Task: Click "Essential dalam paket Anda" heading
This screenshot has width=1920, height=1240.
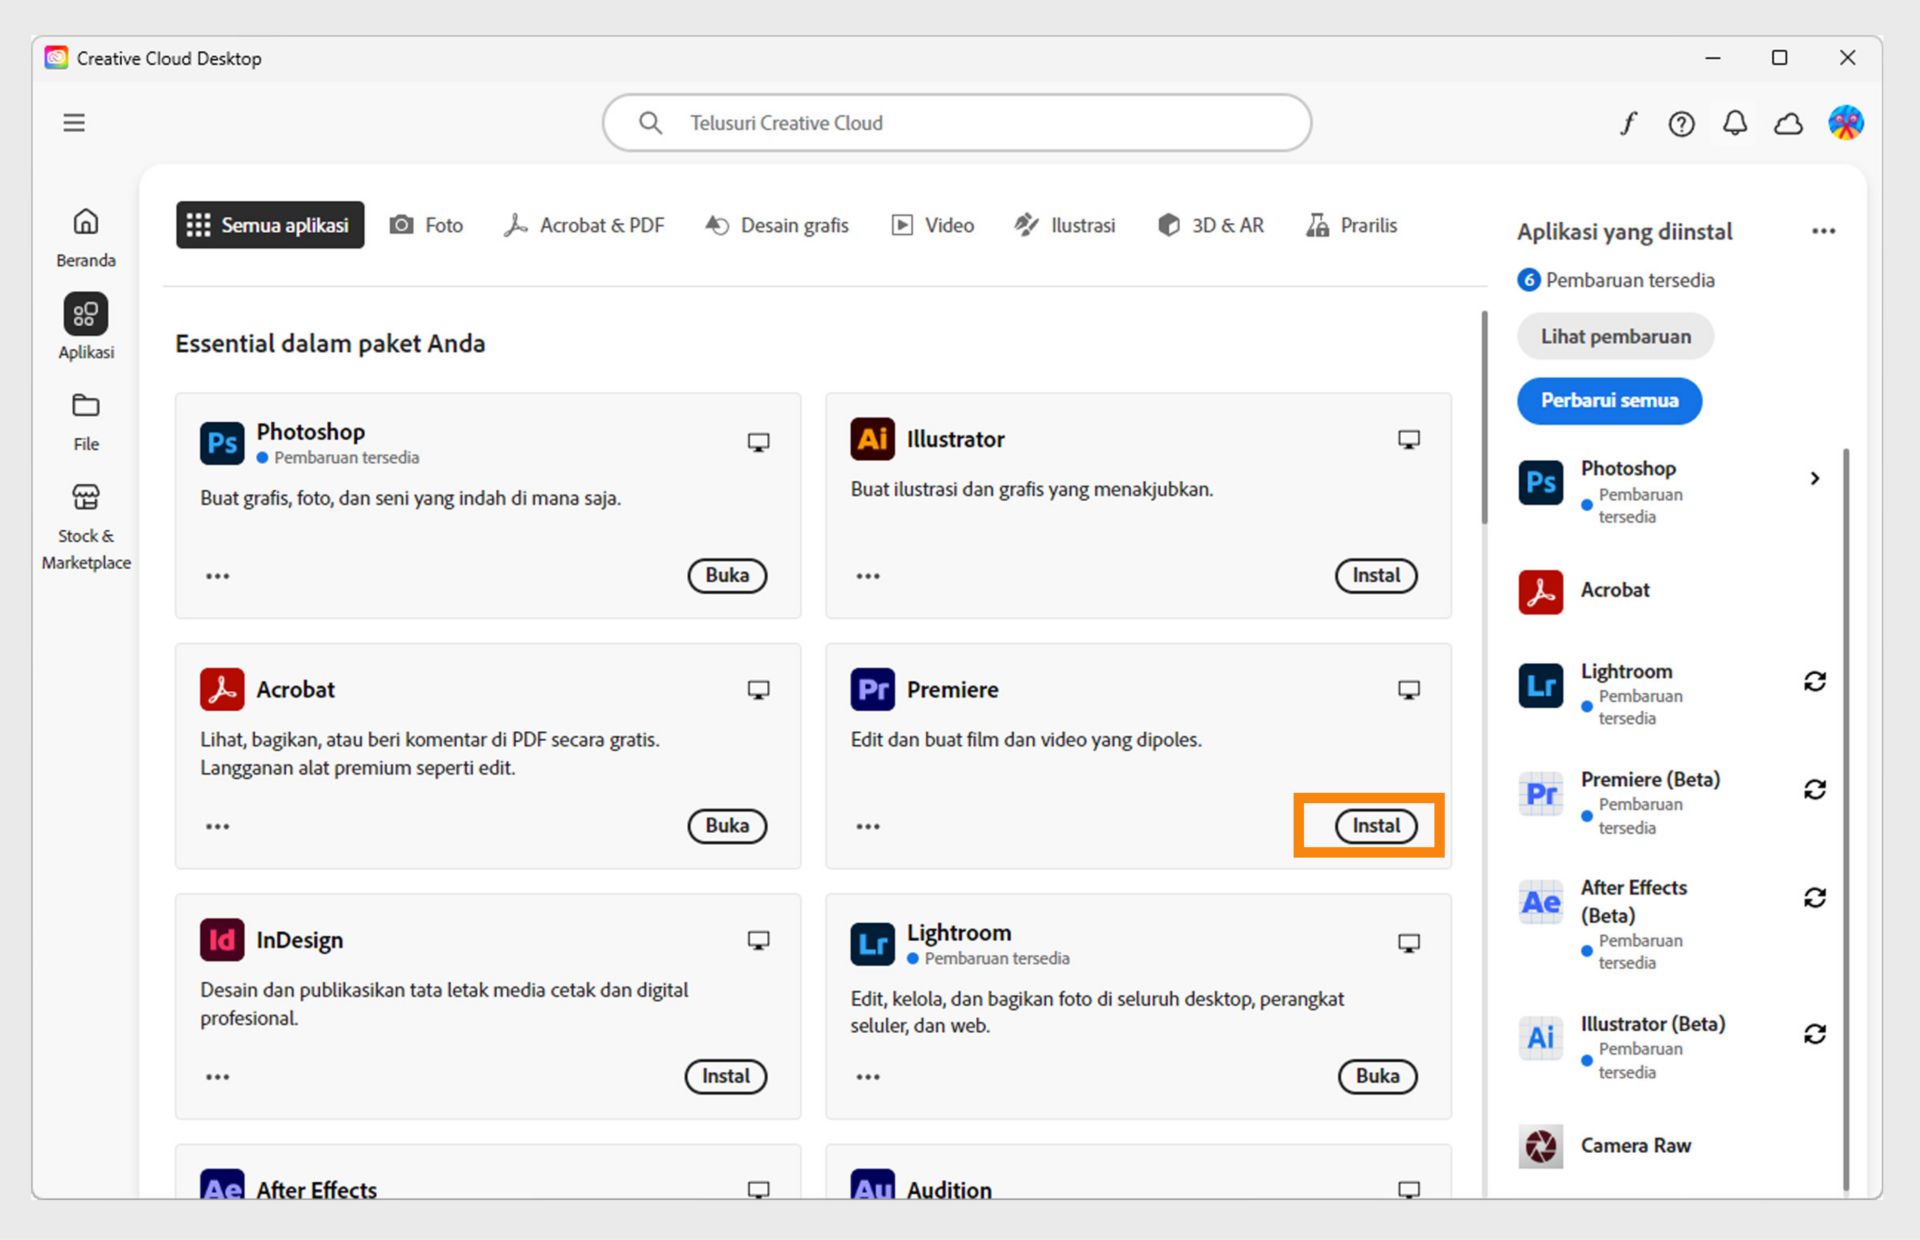Action: (330, 343)
